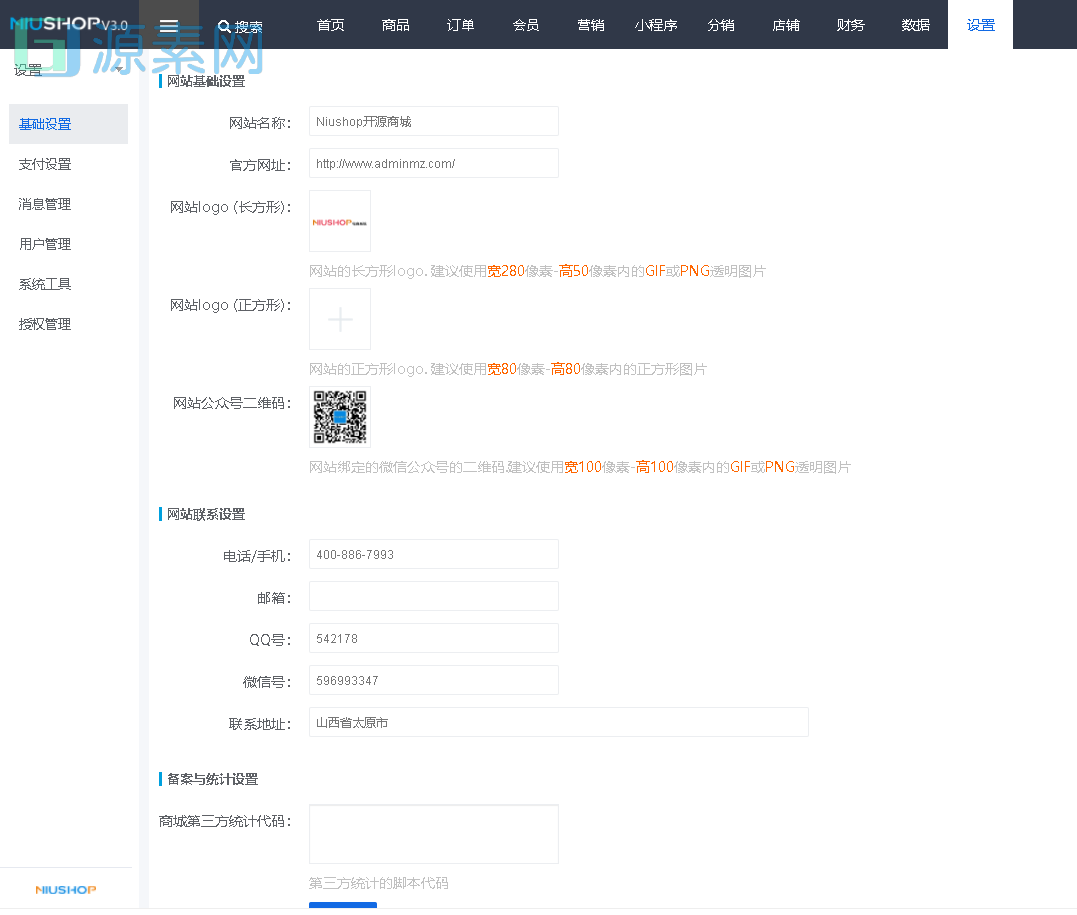The image size is (1077, 915).
Task: Click the 联系地址 text field
Action: (558, 722)
